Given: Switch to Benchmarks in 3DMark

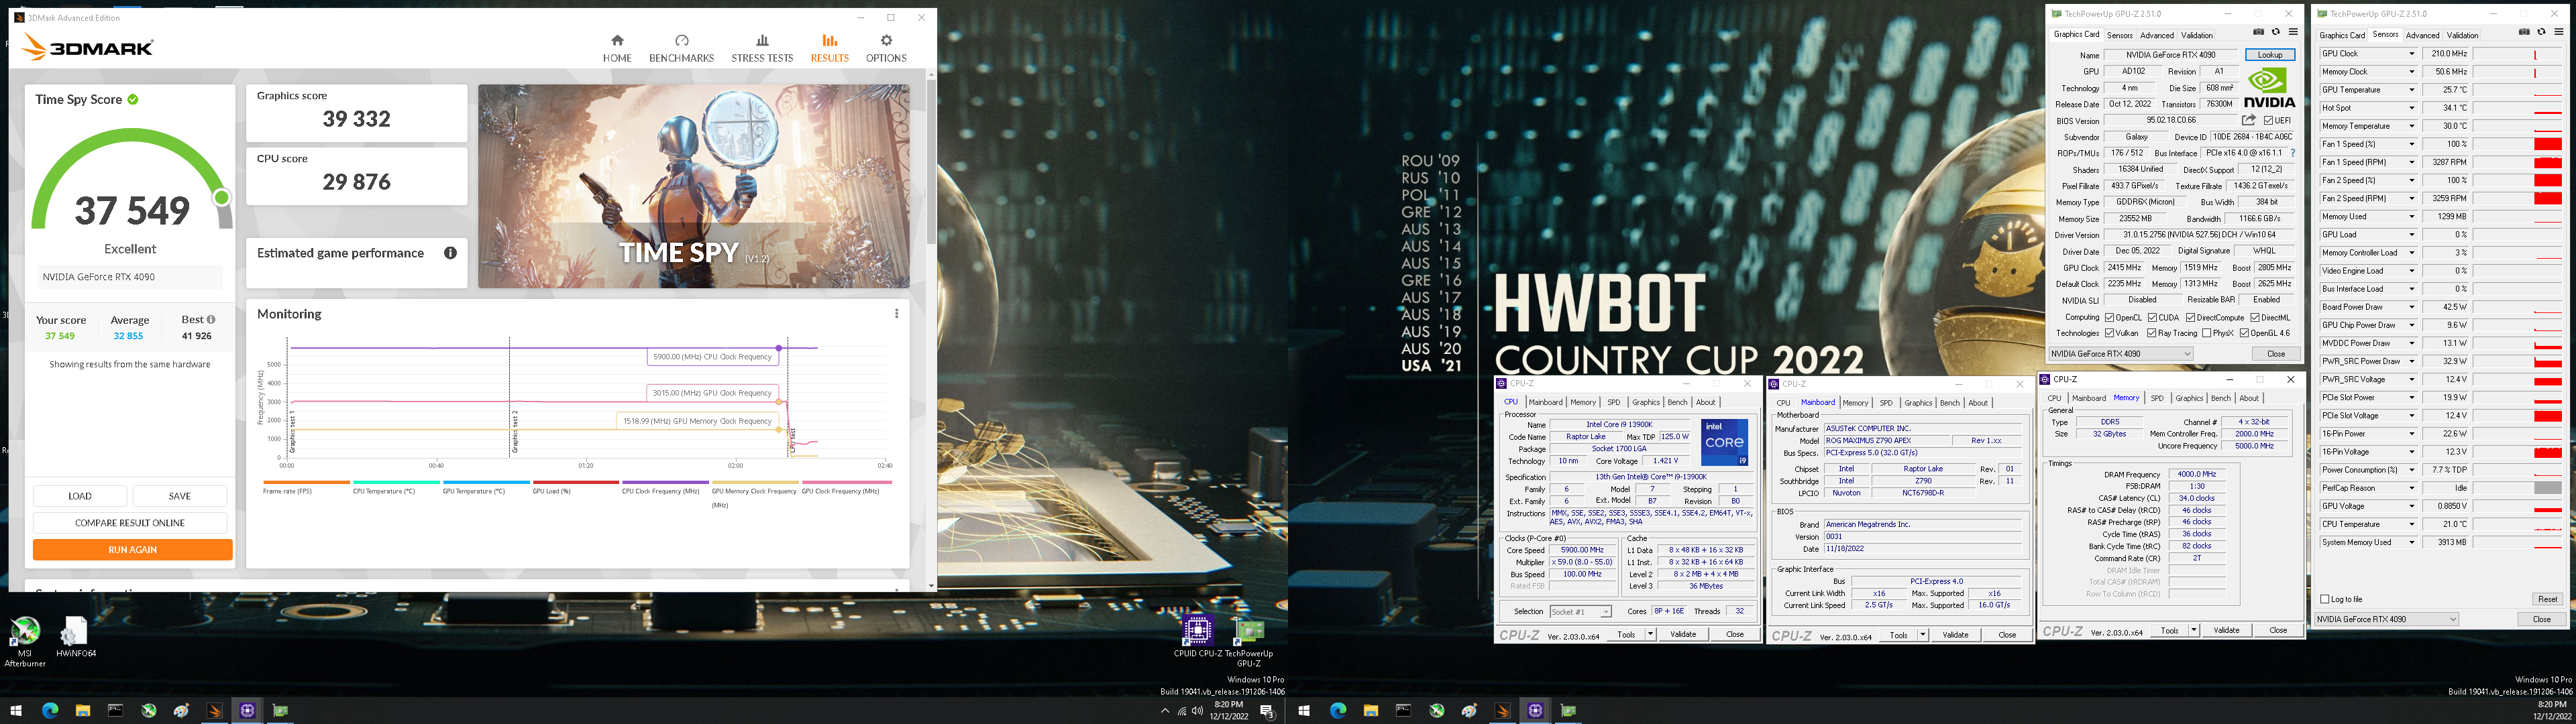Looking at the screenshot, I should [x=681, y=48].
